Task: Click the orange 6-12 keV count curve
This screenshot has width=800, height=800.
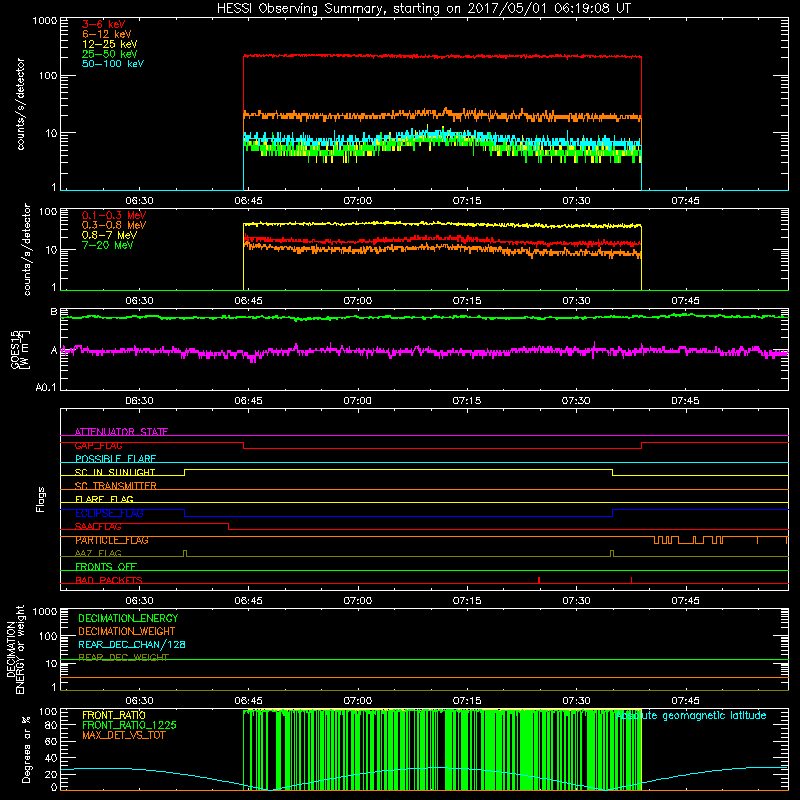Action: (x=442, y=115)
